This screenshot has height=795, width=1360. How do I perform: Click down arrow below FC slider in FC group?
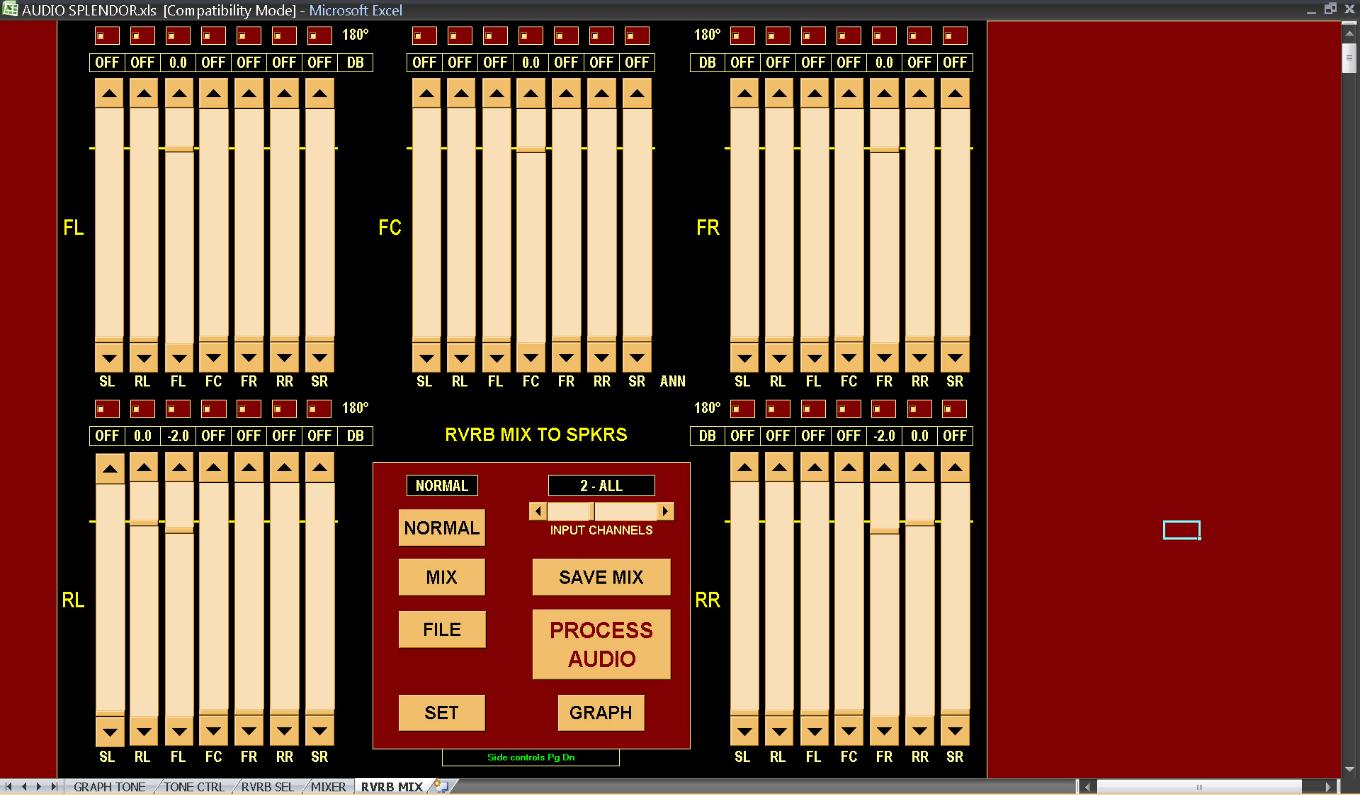[531, 358]
